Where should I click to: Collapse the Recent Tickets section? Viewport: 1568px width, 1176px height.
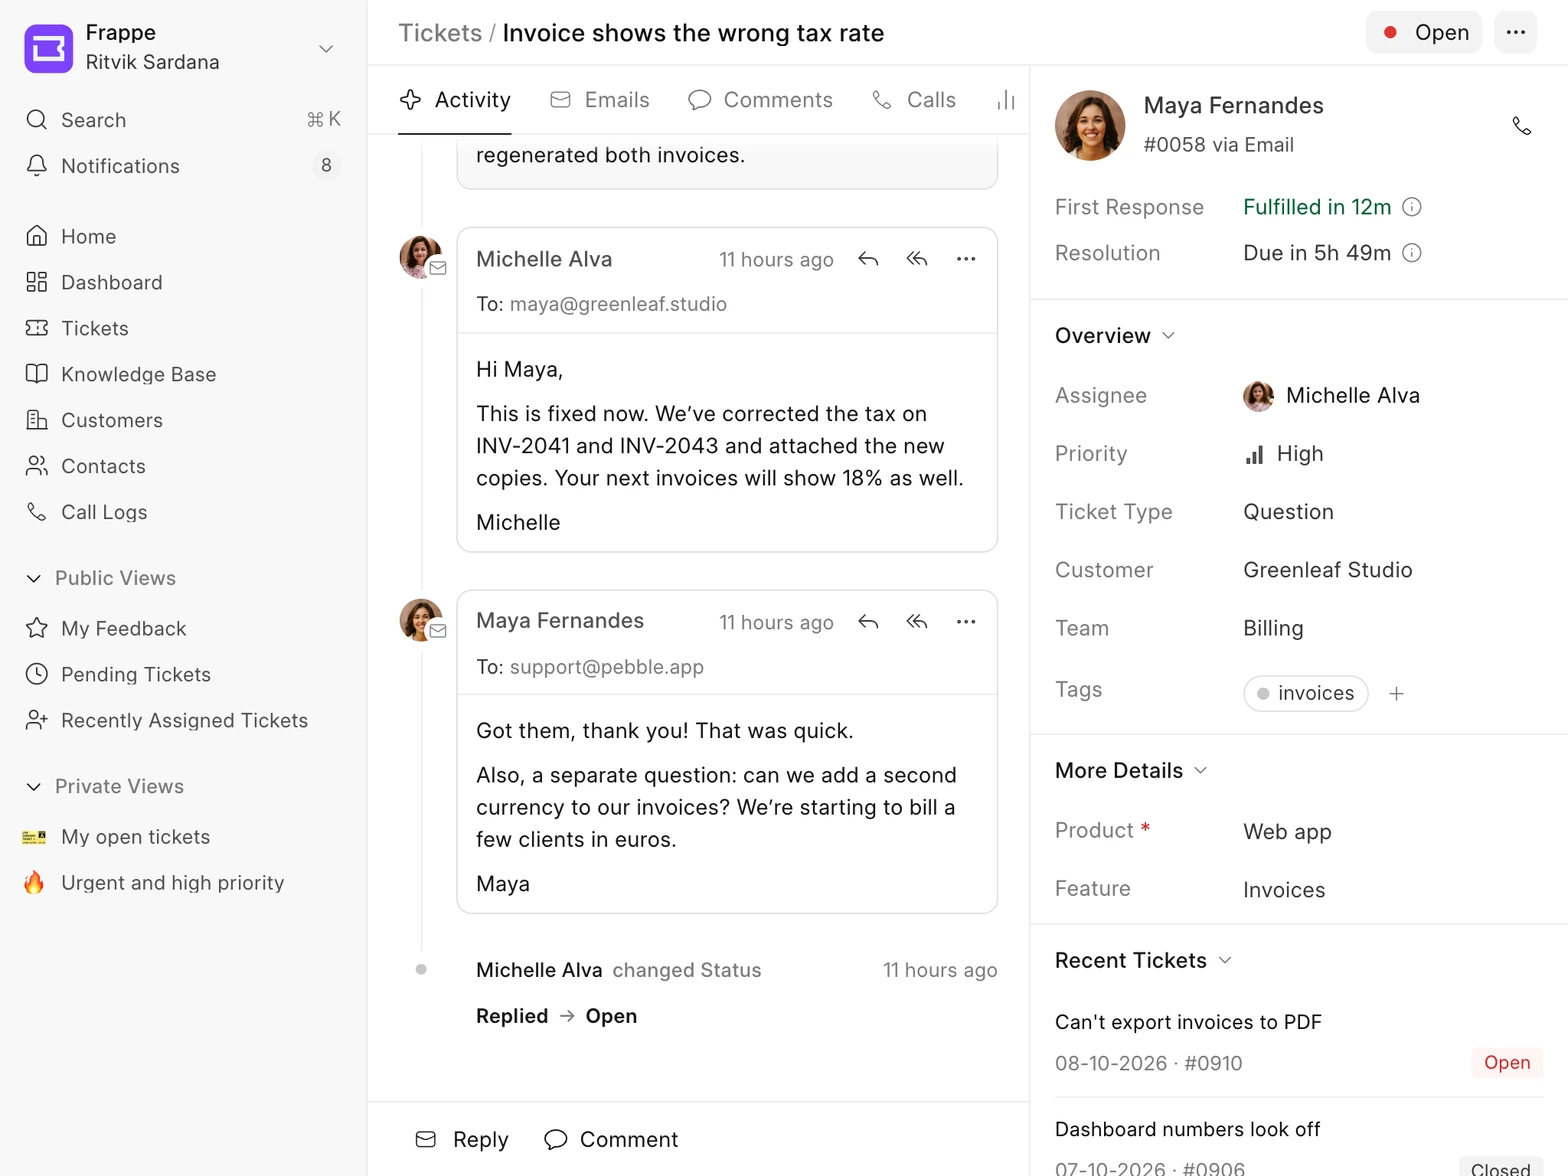pyautogui.click(x=1143, y=961)
